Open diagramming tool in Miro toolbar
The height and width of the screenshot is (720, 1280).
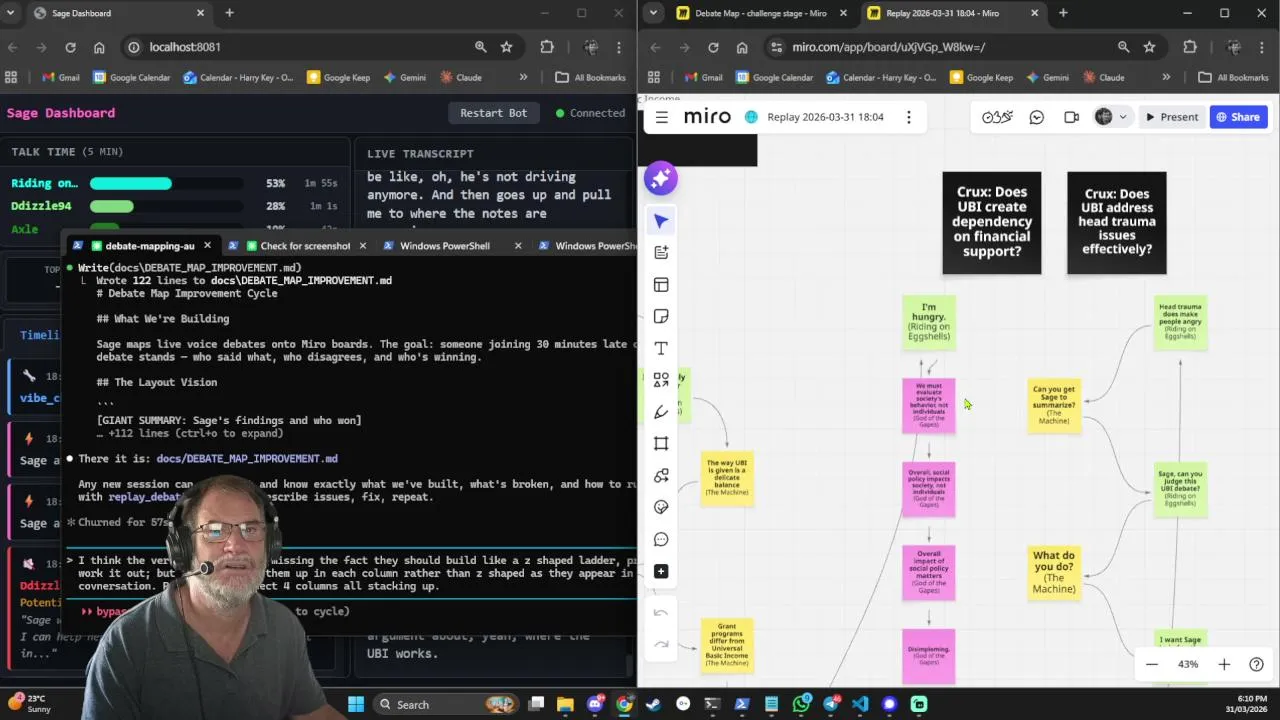(x=661, y=476)
